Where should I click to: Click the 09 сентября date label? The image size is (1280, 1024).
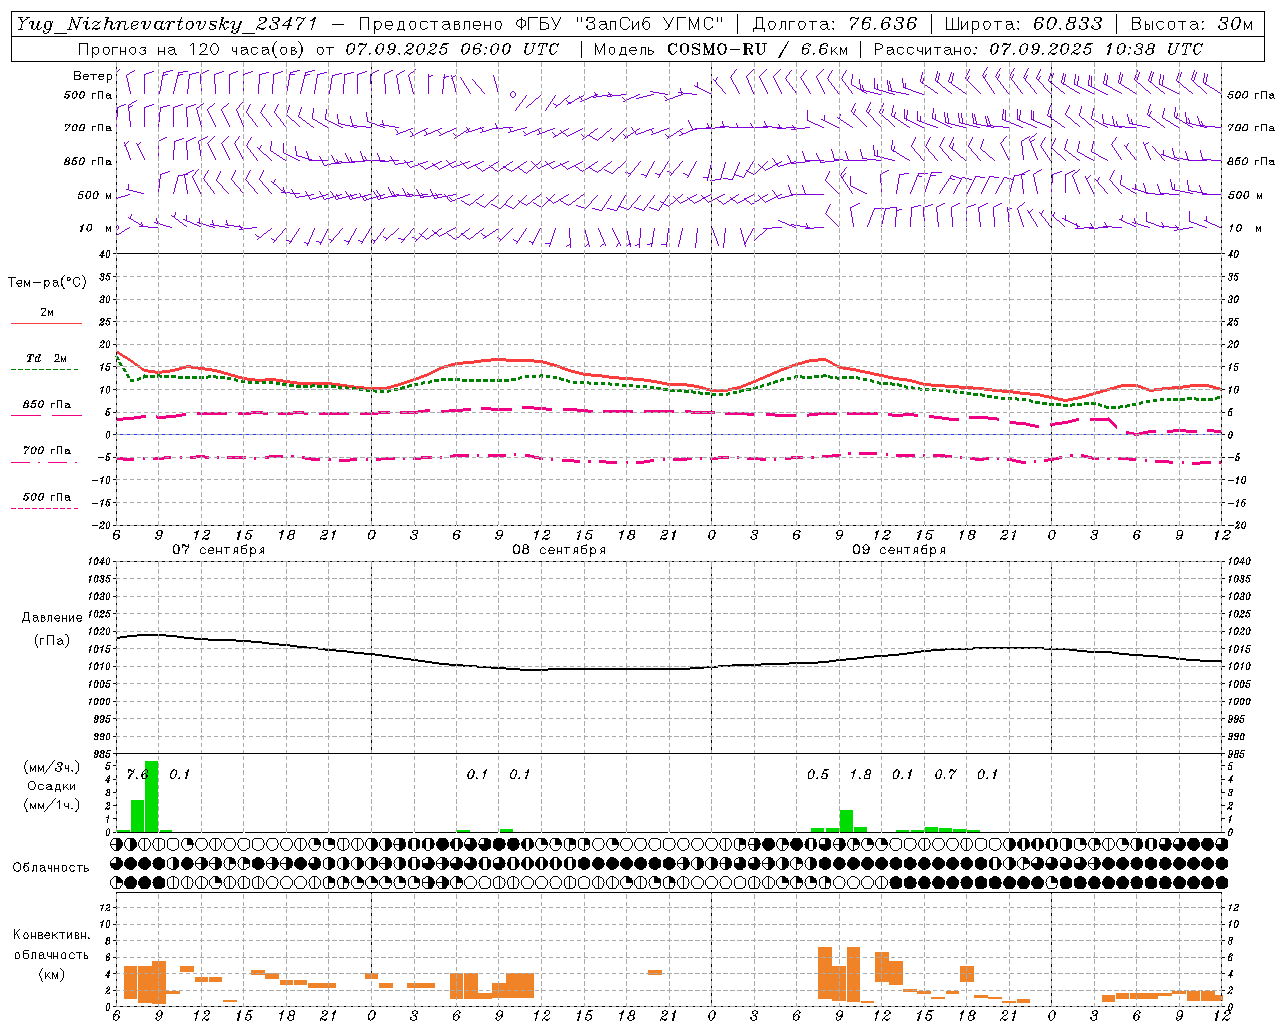[x=898, y=550]
